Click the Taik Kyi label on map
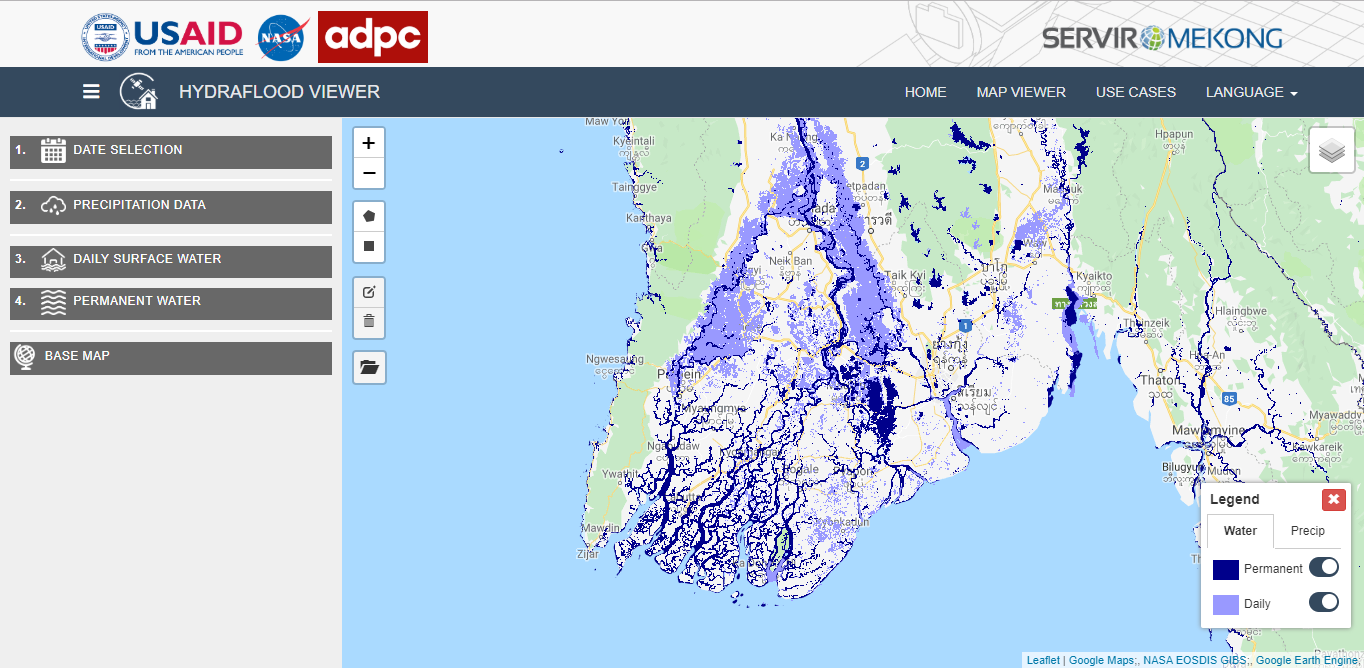Screen dimensions: 1364x668 tap(905, 275)
